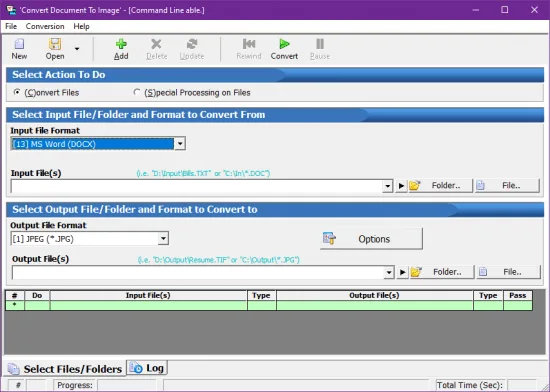Open the Output File Format dropdown
This screenshot has width=550, height=392.
pyautogui.click(x=163, y=238)
